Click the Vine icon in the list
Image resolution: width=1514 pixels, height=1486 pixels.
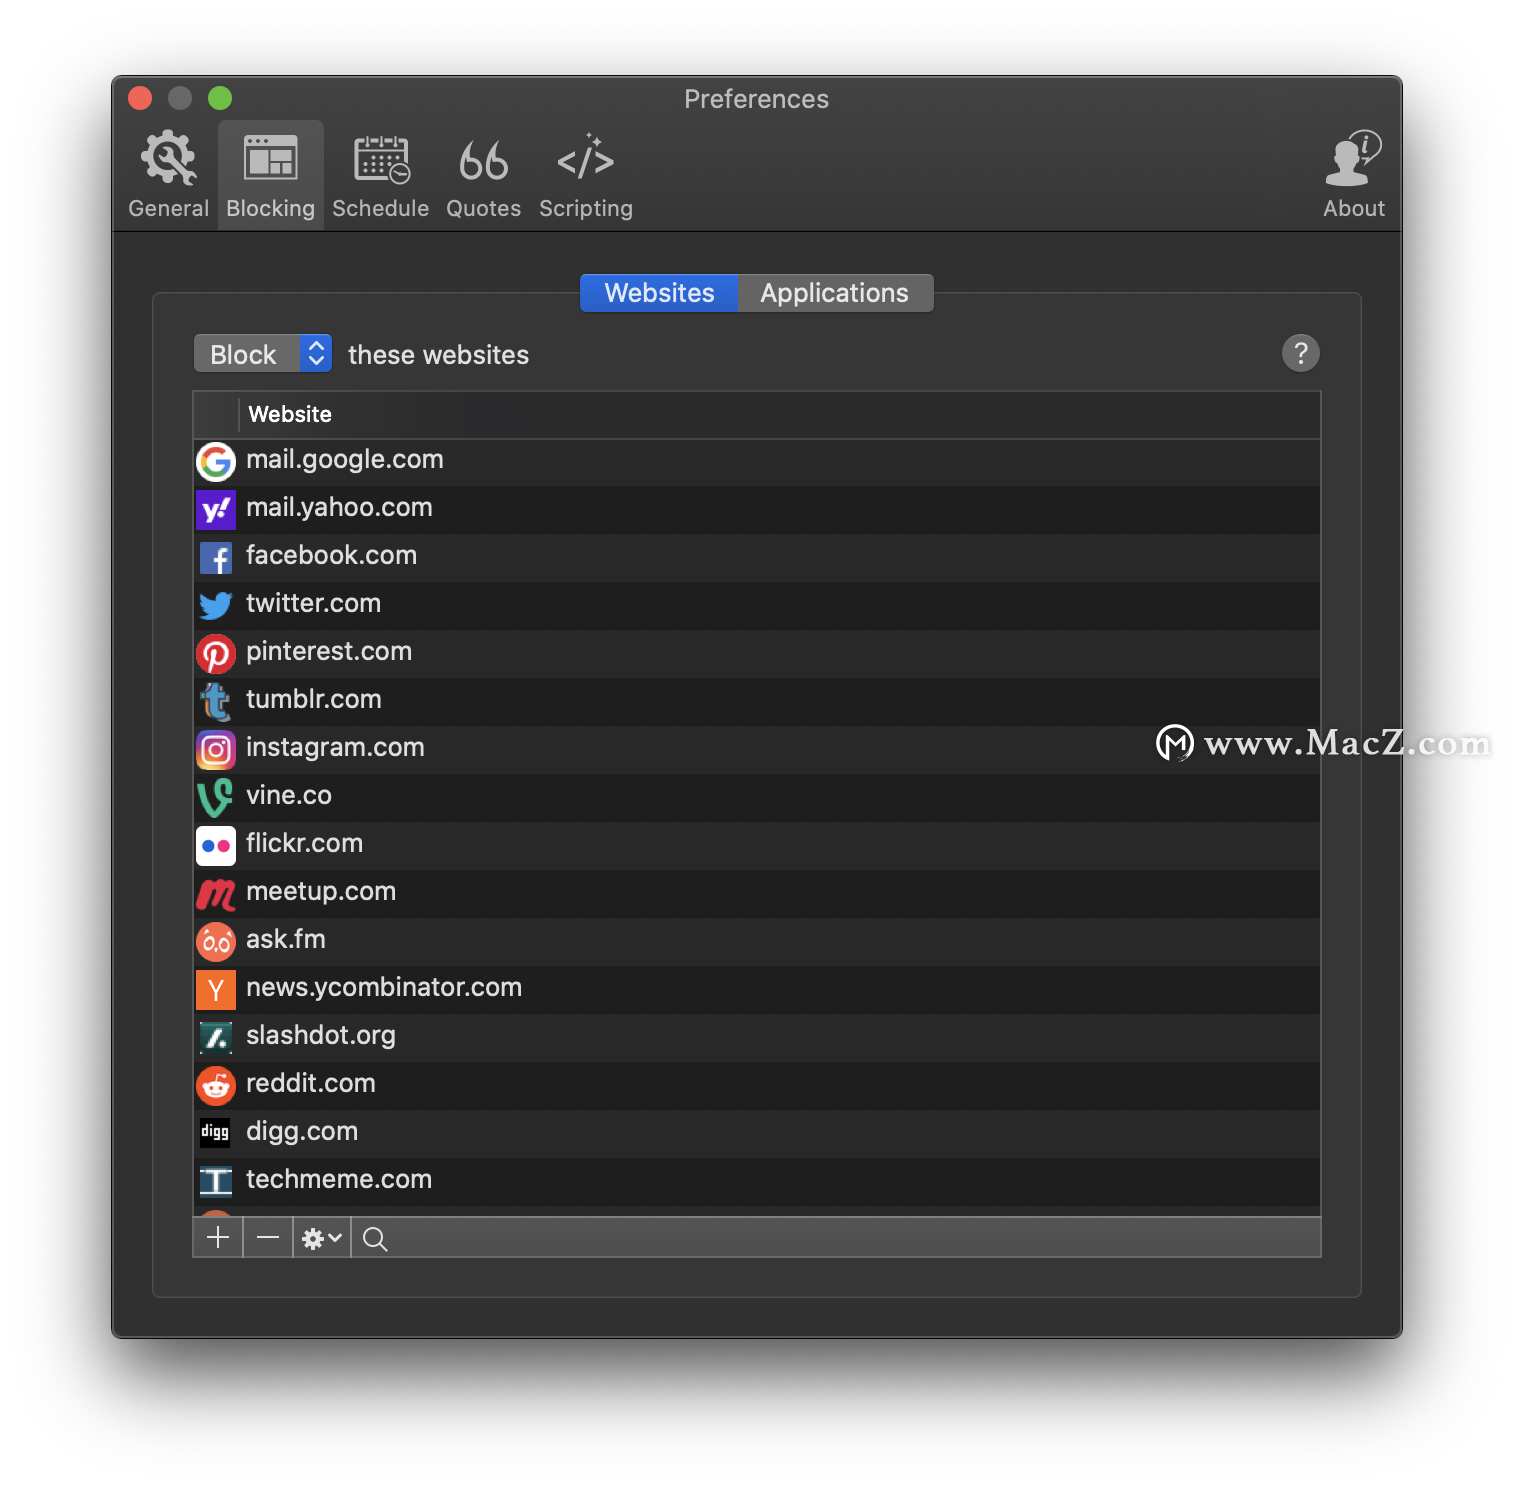tap(216, 797)
